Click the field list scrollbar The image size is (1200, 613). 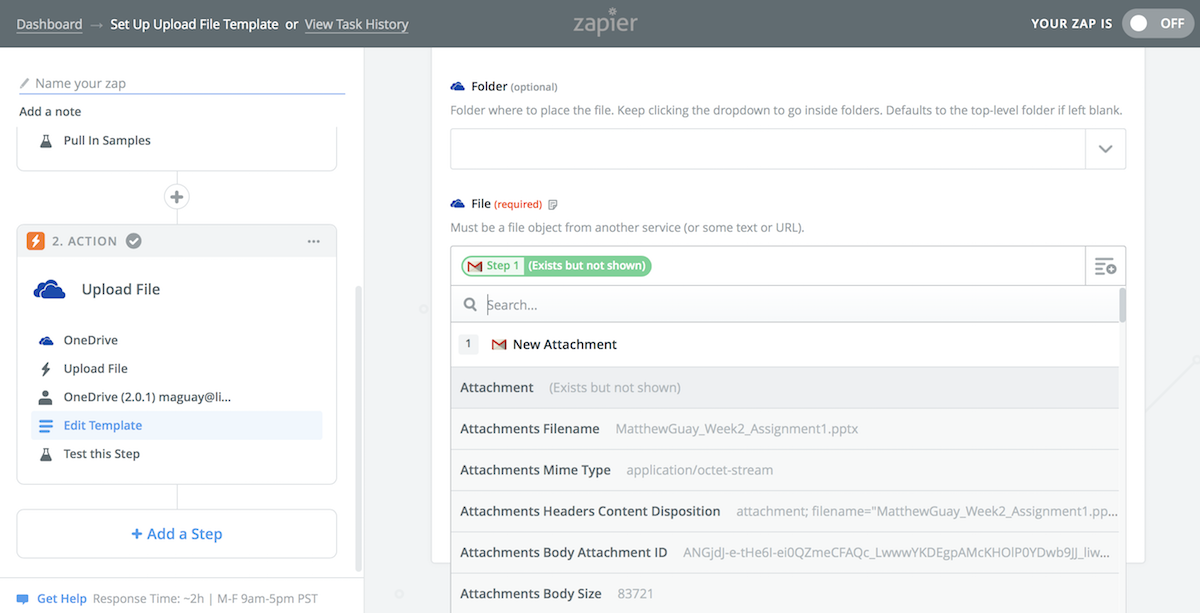coord(1123,305)
